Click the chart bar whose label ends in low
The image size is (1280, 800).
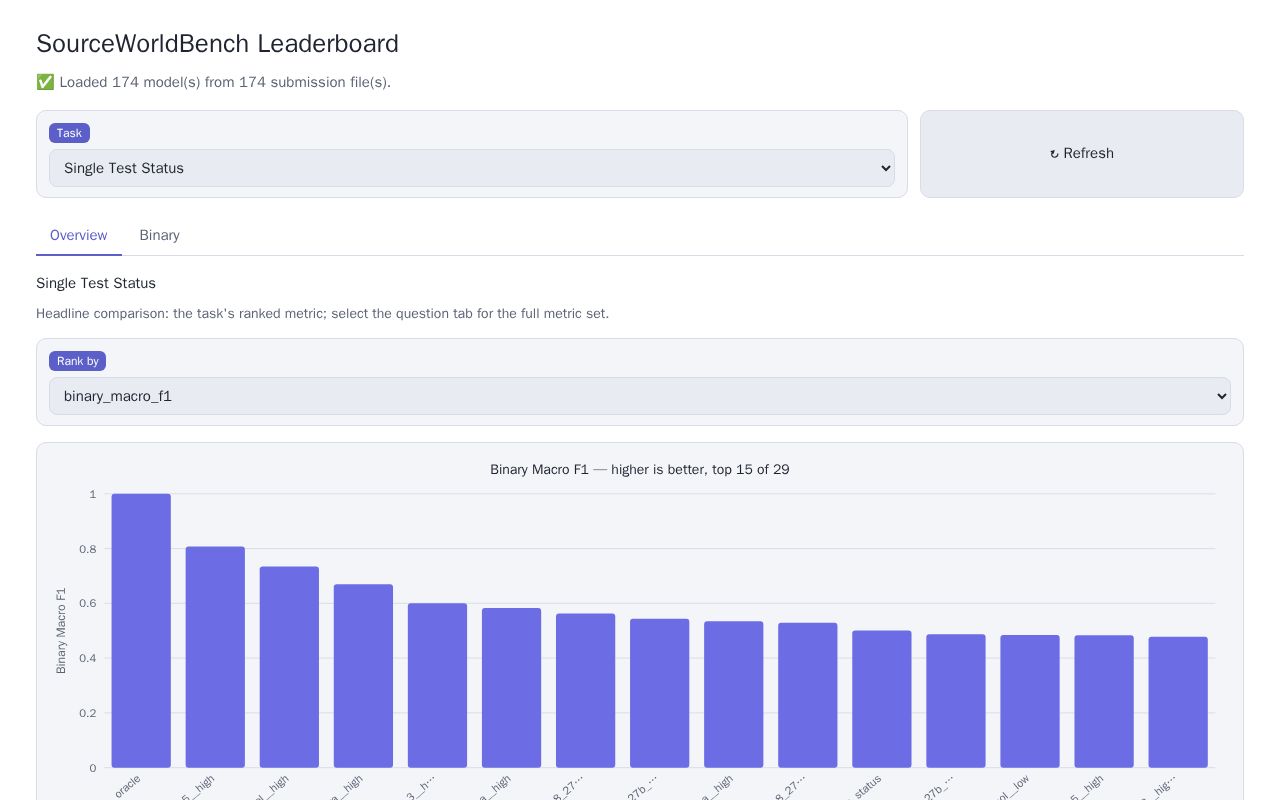pos(1030,701)
